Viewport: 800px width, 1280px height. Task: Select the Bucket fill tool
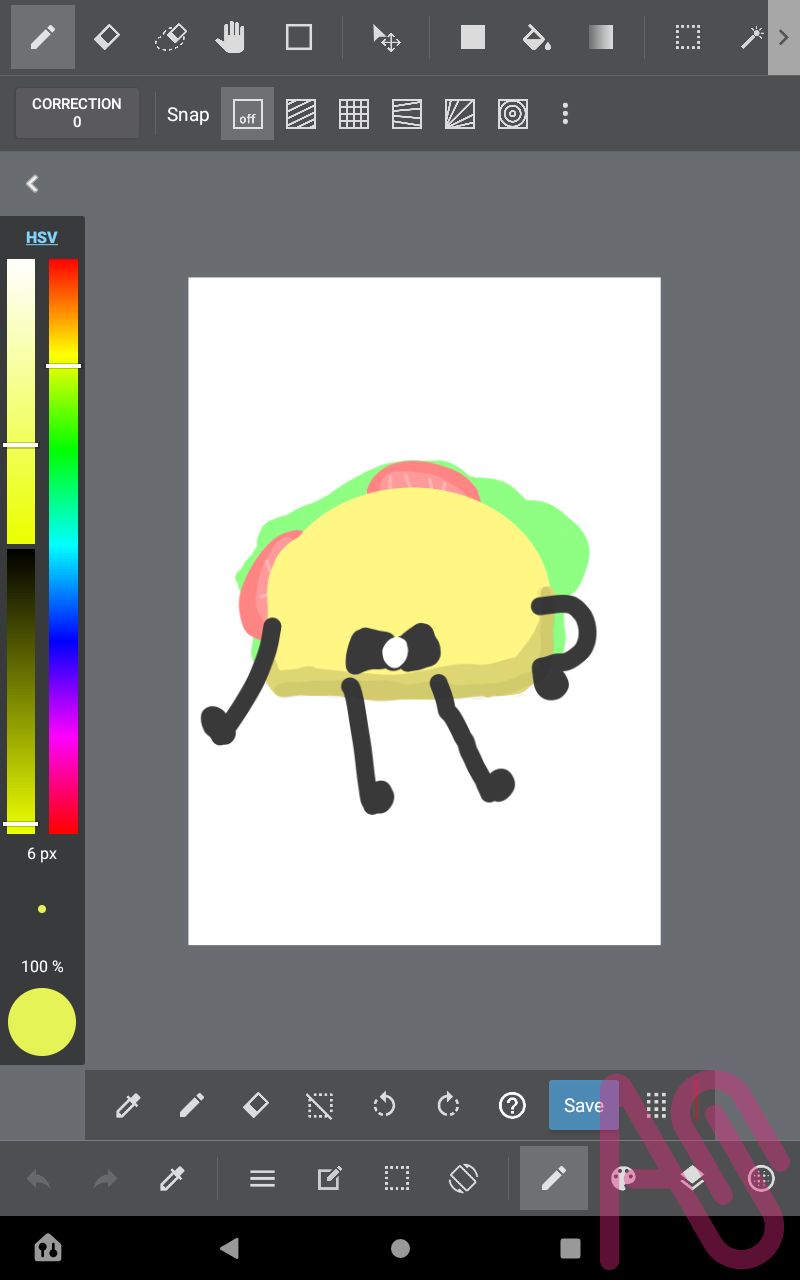(x=537, y=38)
